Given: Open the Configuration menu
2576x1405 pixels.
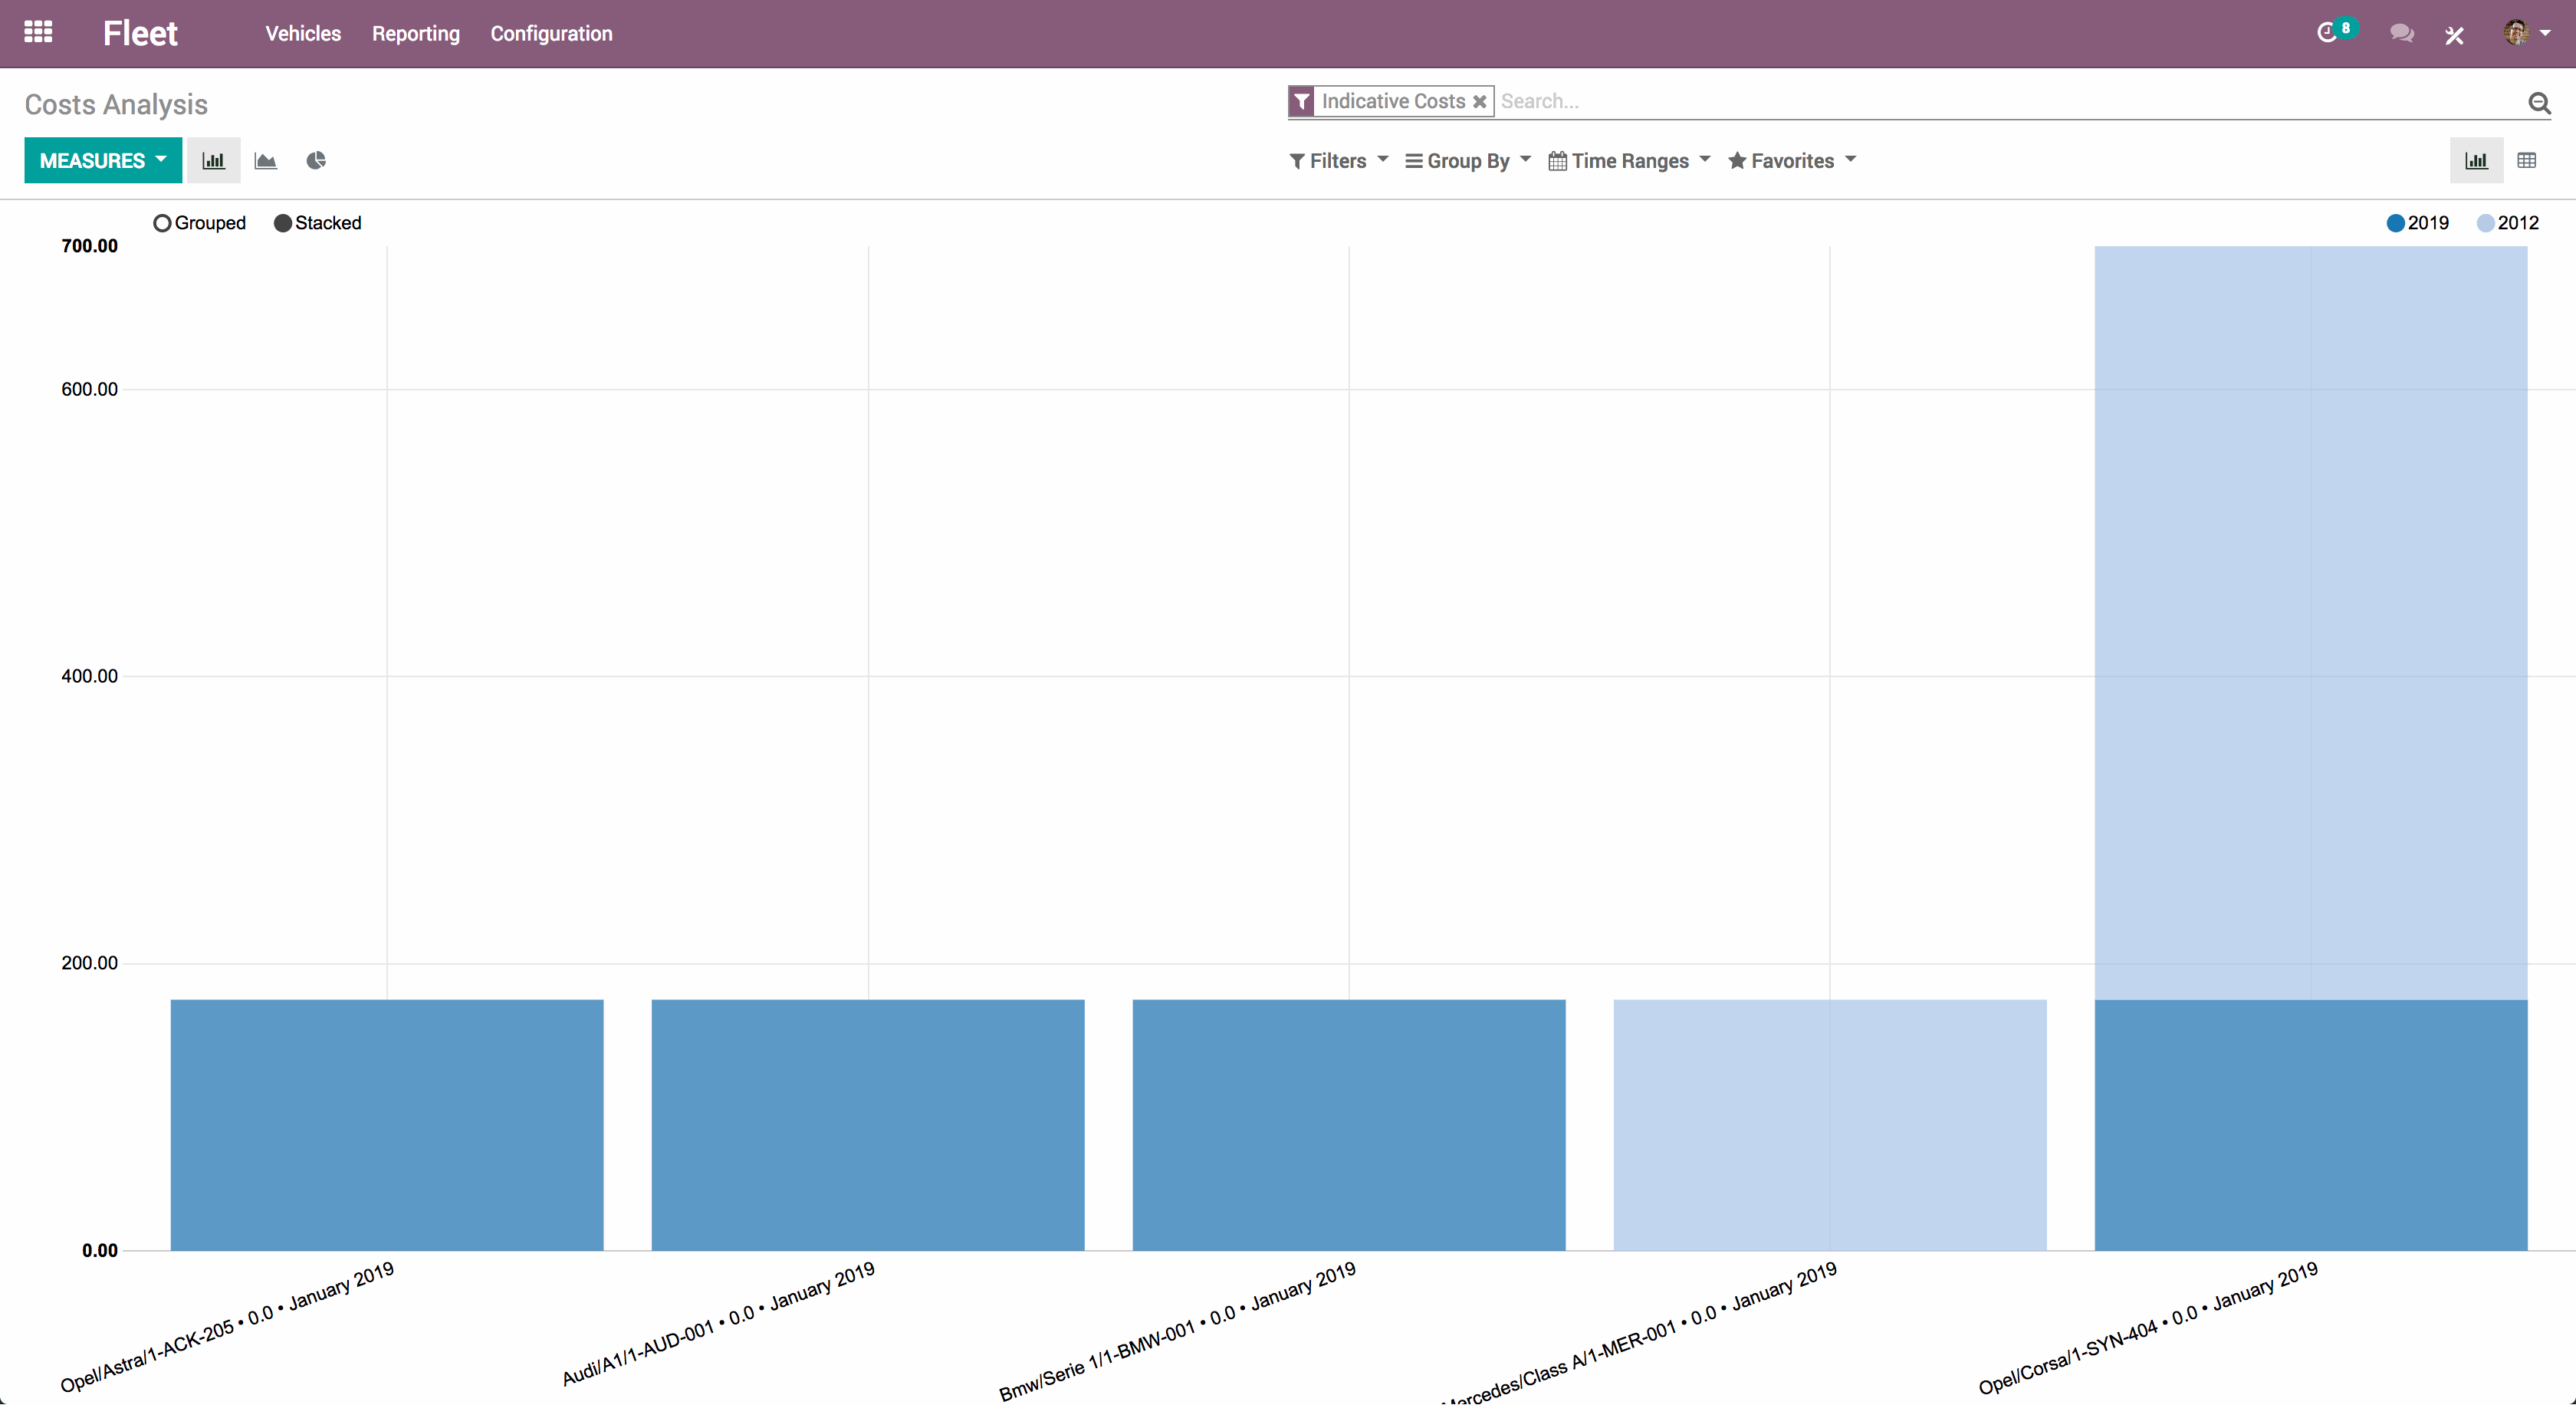Looking at the screenshot, I should point(551,33).
